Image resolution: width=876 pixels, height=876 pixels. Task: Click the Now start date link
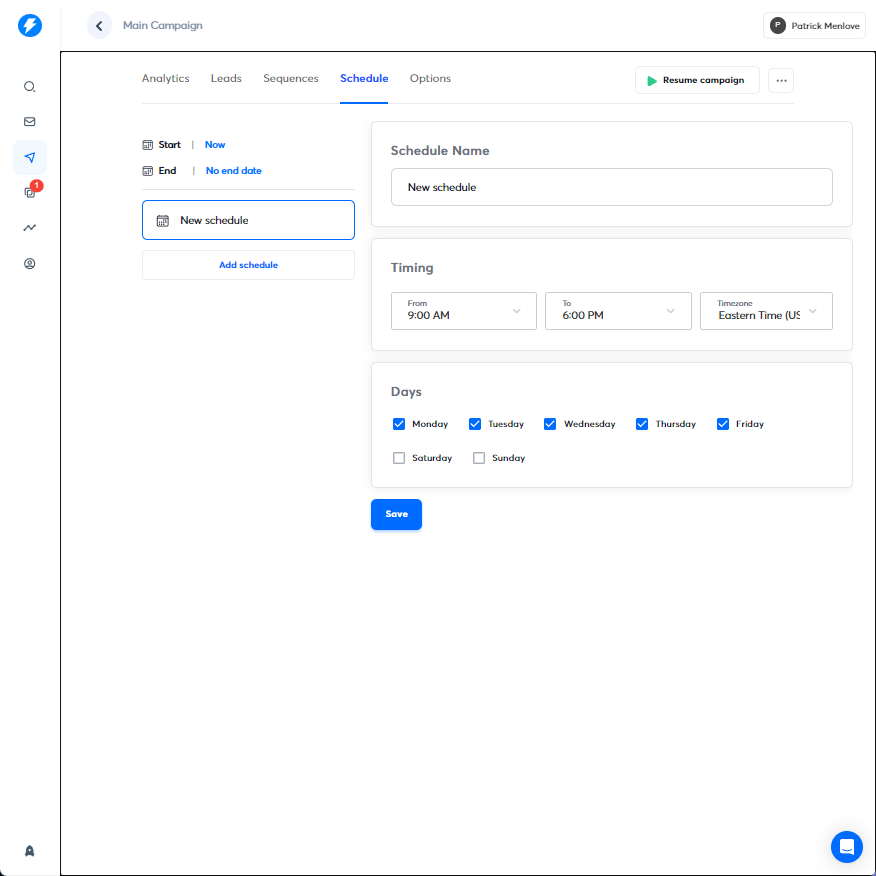[215, 145]
